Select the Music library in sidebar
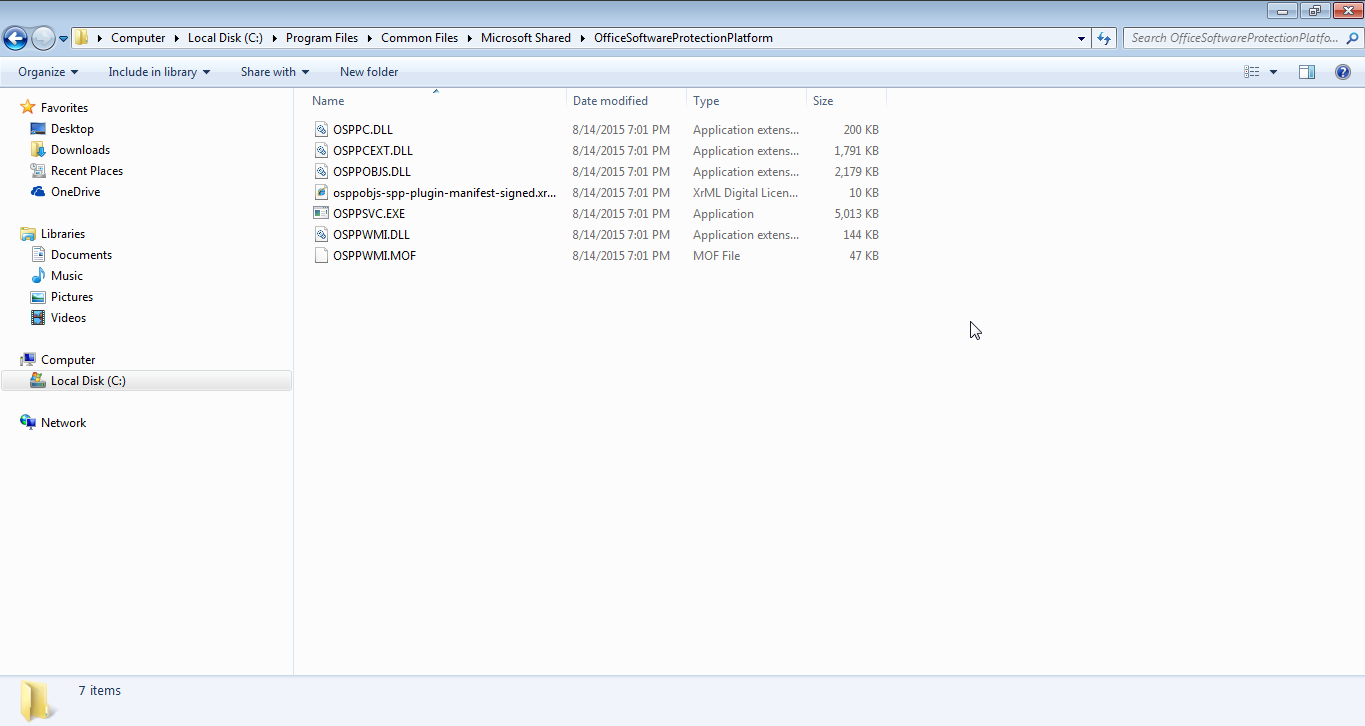 click(x=66, y=276)
